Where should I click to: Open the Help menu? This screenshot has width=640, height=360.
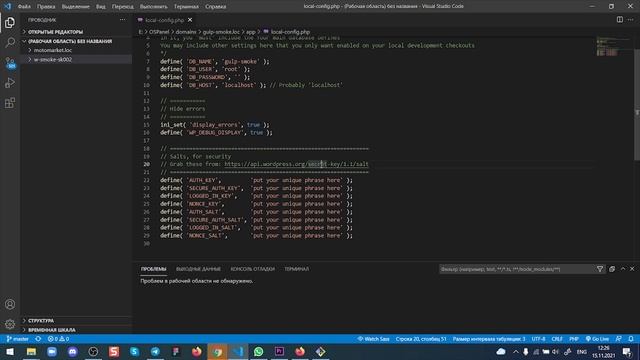216,6
